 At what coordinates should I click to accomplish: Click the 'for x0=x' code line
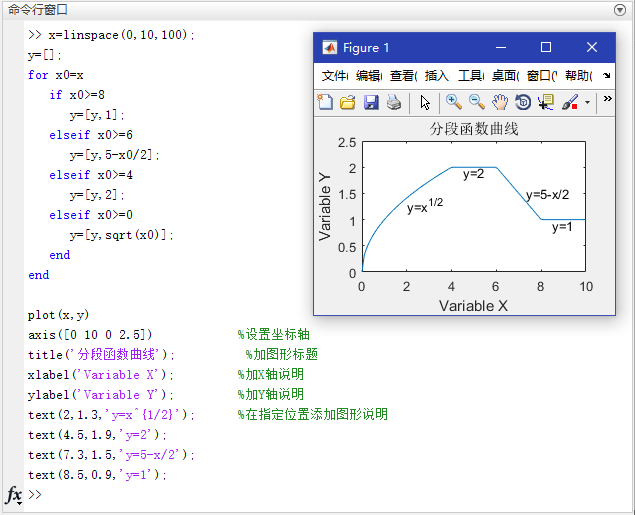click(x=55, y=75)
